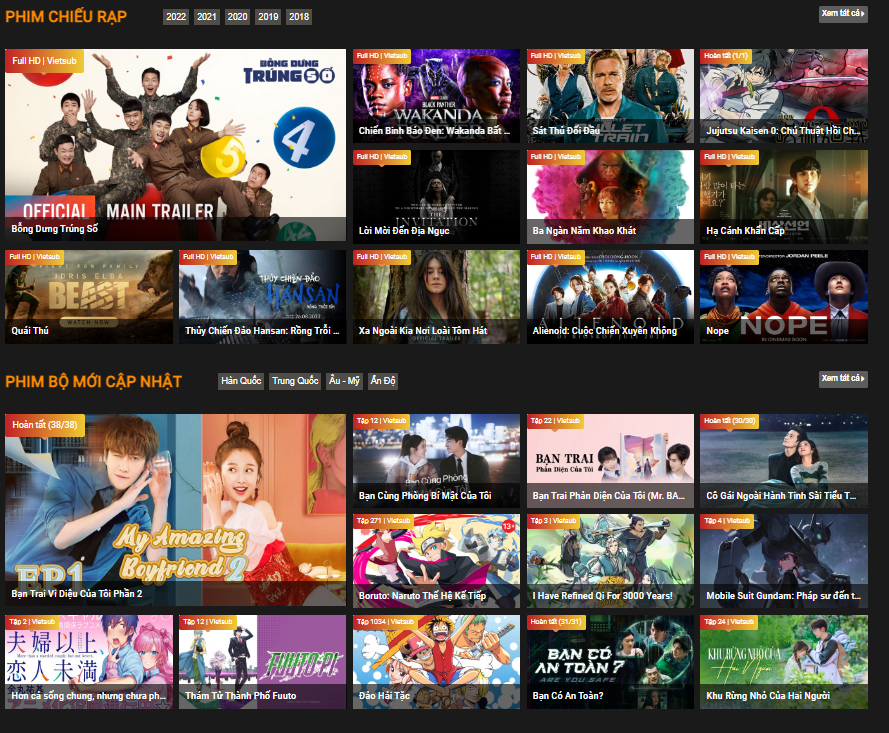The height and width of the screenshot is (733, 889).
Task: Open Hạ Cánh Khẩn Cấp movie card
Action: tap(784, 197)
